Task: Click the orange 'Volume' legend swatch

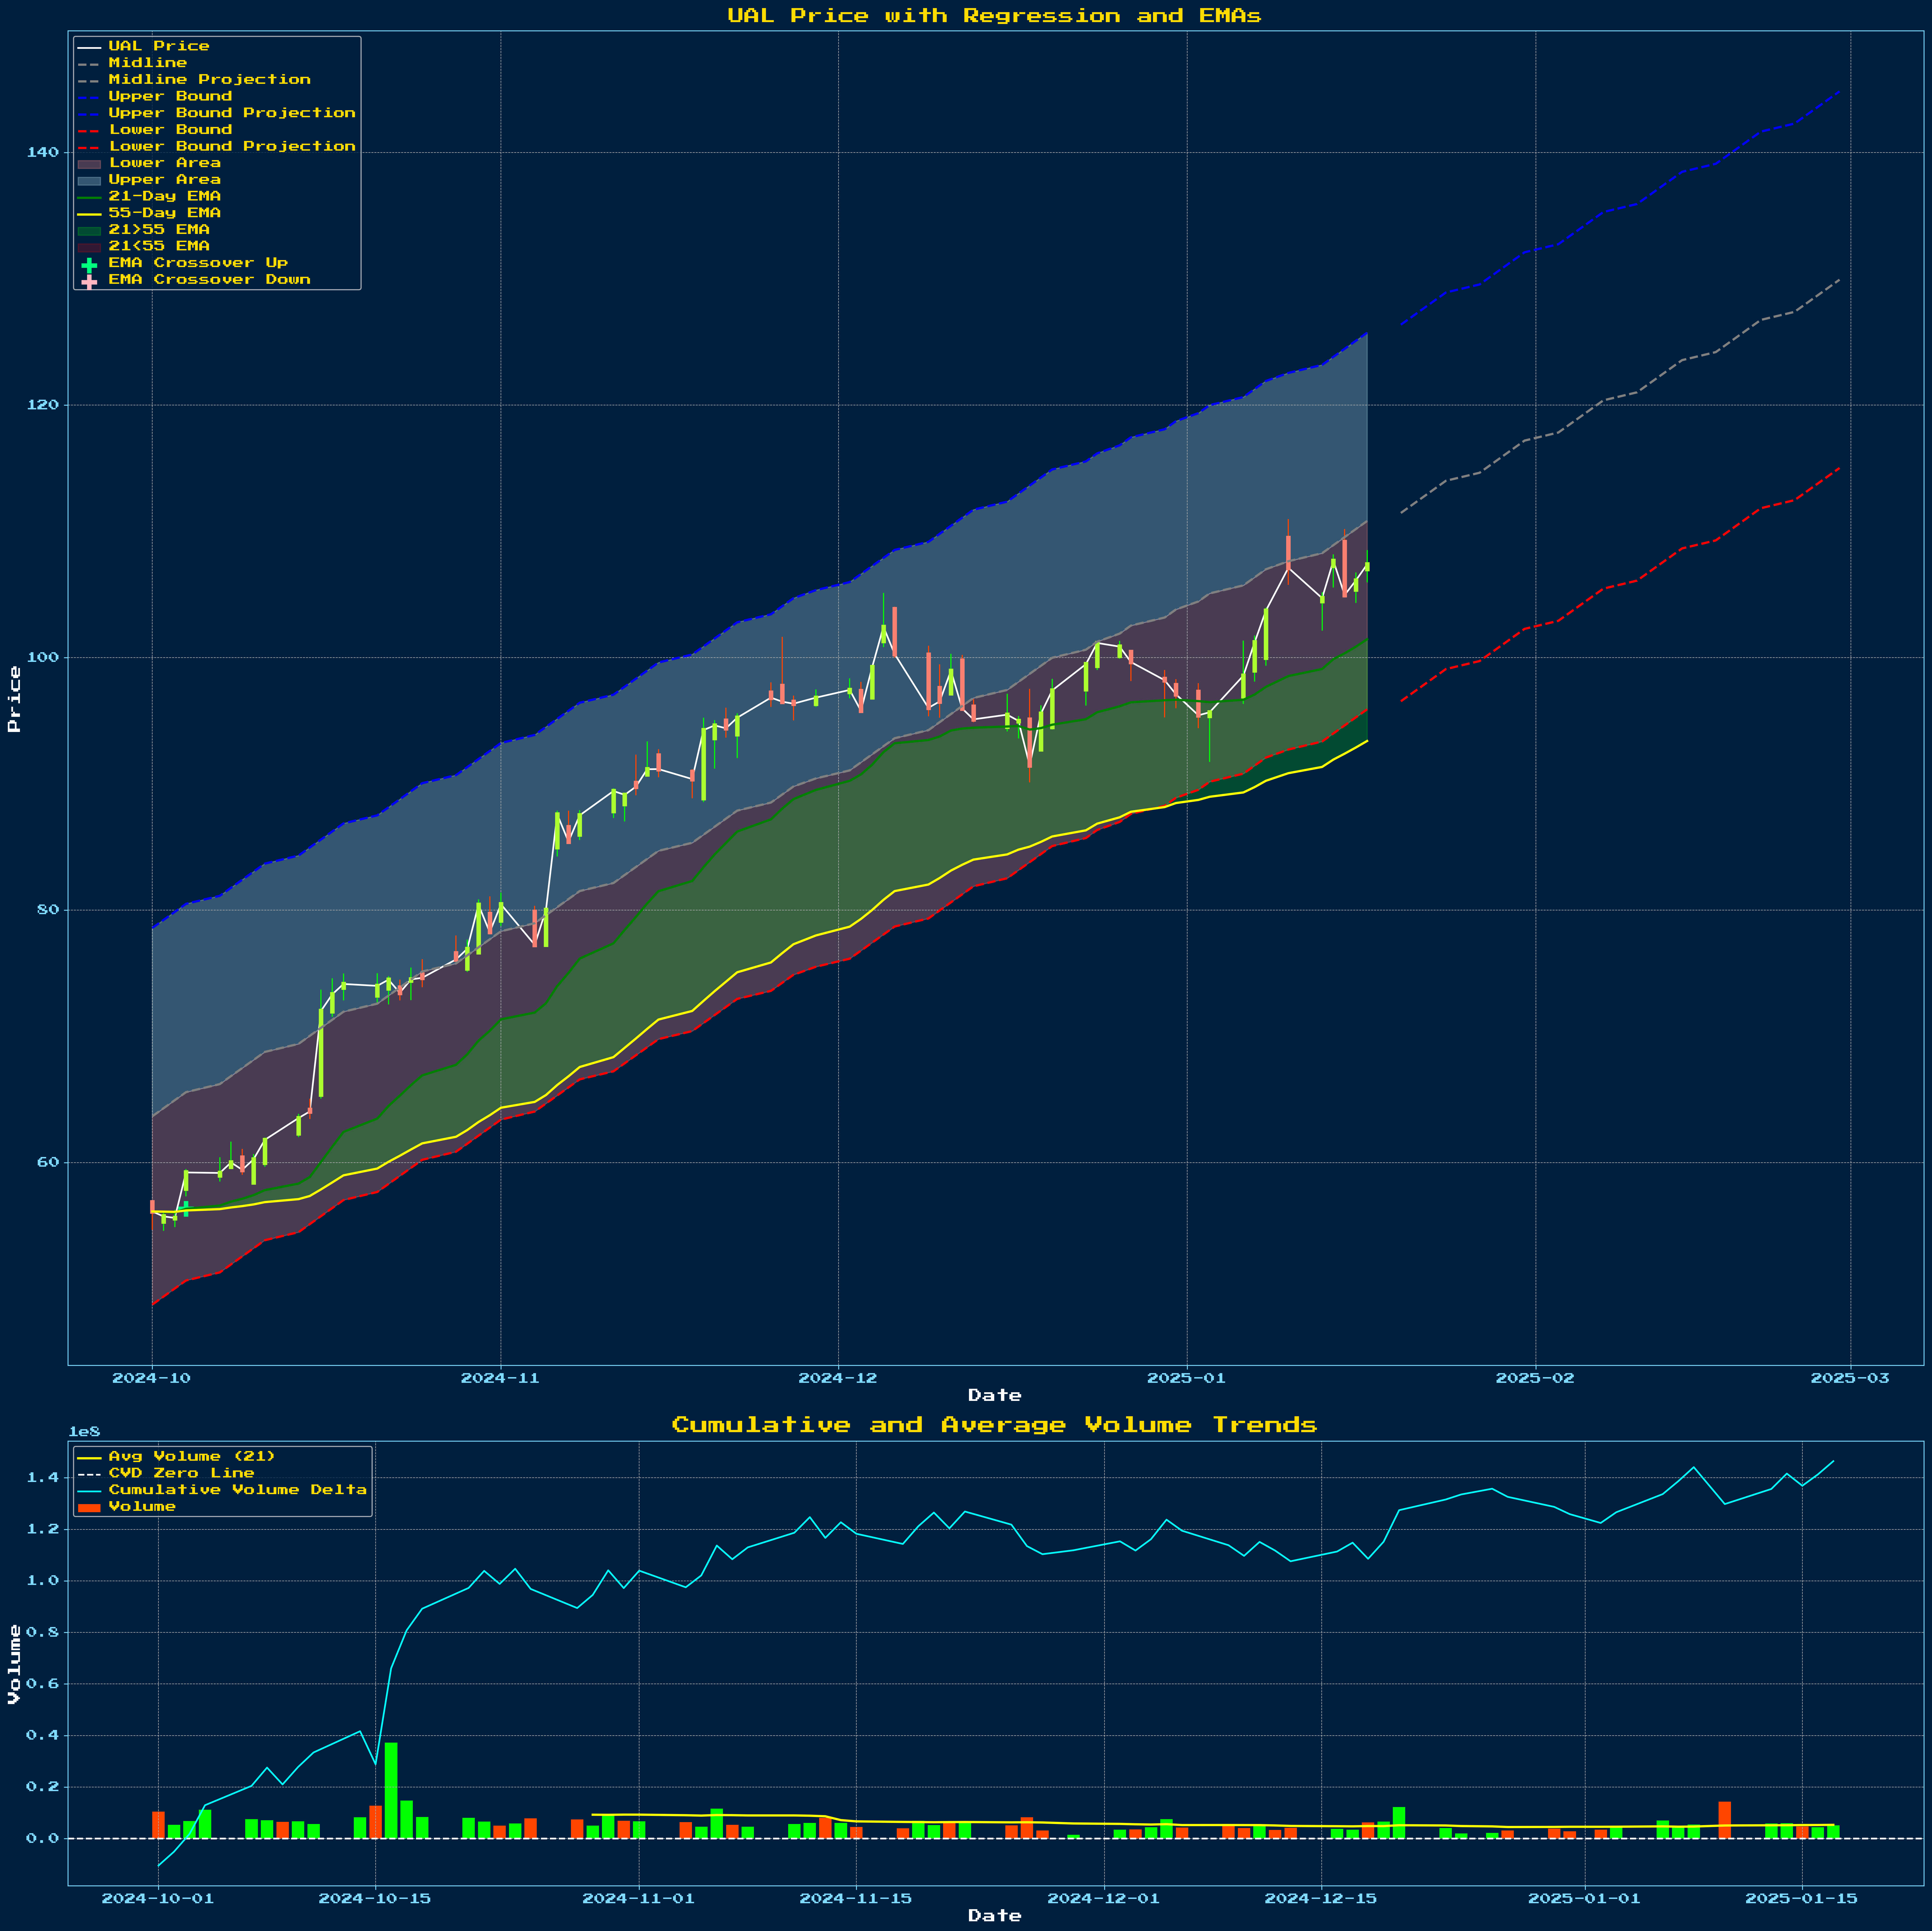Action: pyautogui.click(x=89, y=1507)
